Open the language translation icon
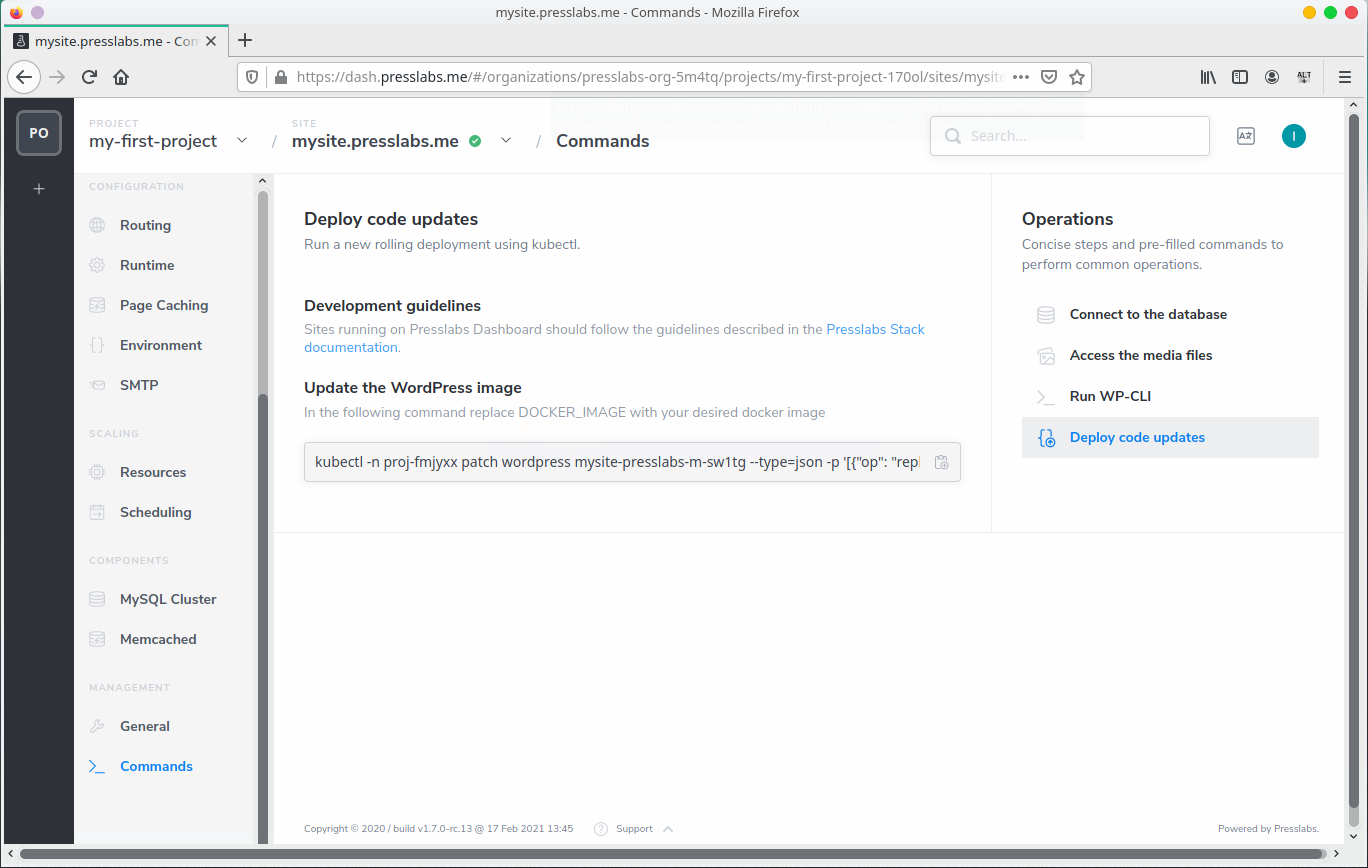 point(1246,136)
